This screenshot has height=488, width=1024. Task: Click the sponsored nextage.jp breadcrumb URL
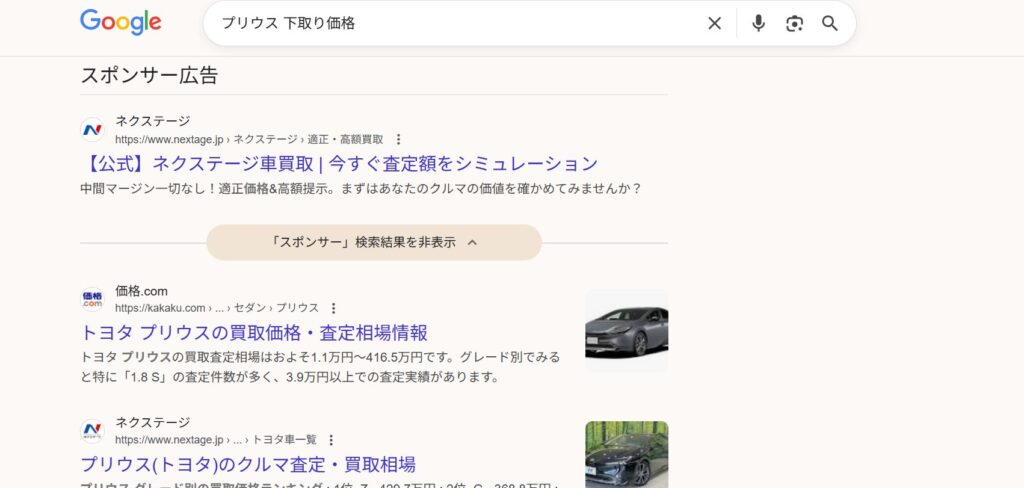[x=249, y=139]
